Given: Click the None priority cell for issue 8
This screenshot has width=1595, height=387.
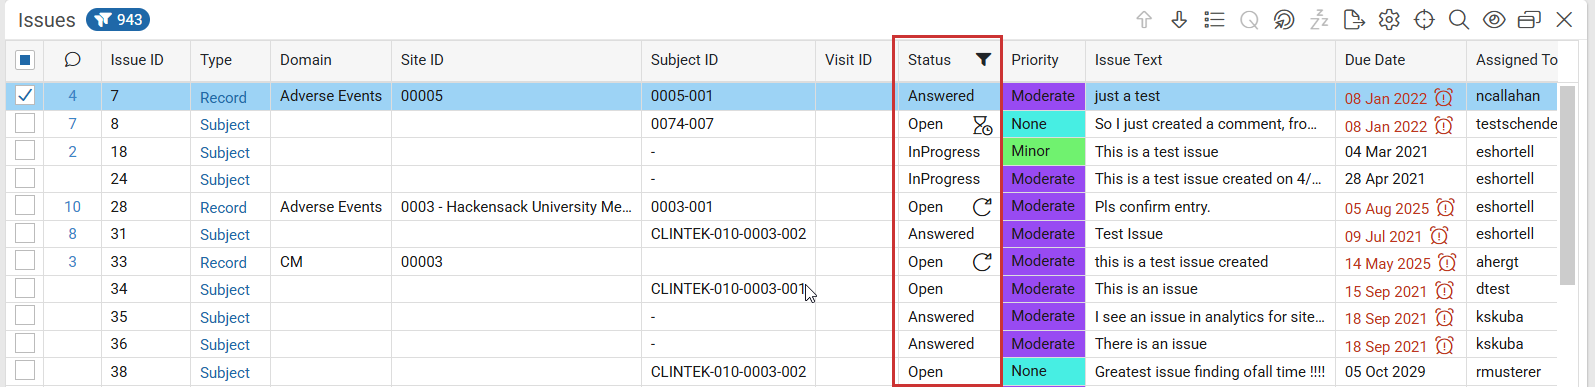Looking at the screenshot, I should tap(1043, 124).
